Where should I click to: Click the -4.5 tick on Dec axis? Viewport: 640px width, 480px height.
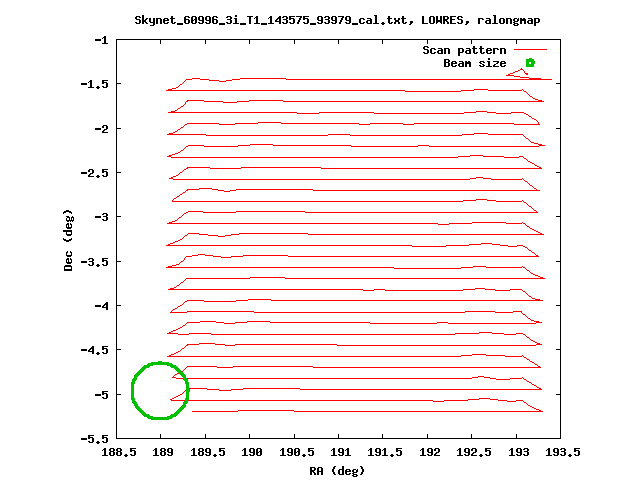coord(96,350)
